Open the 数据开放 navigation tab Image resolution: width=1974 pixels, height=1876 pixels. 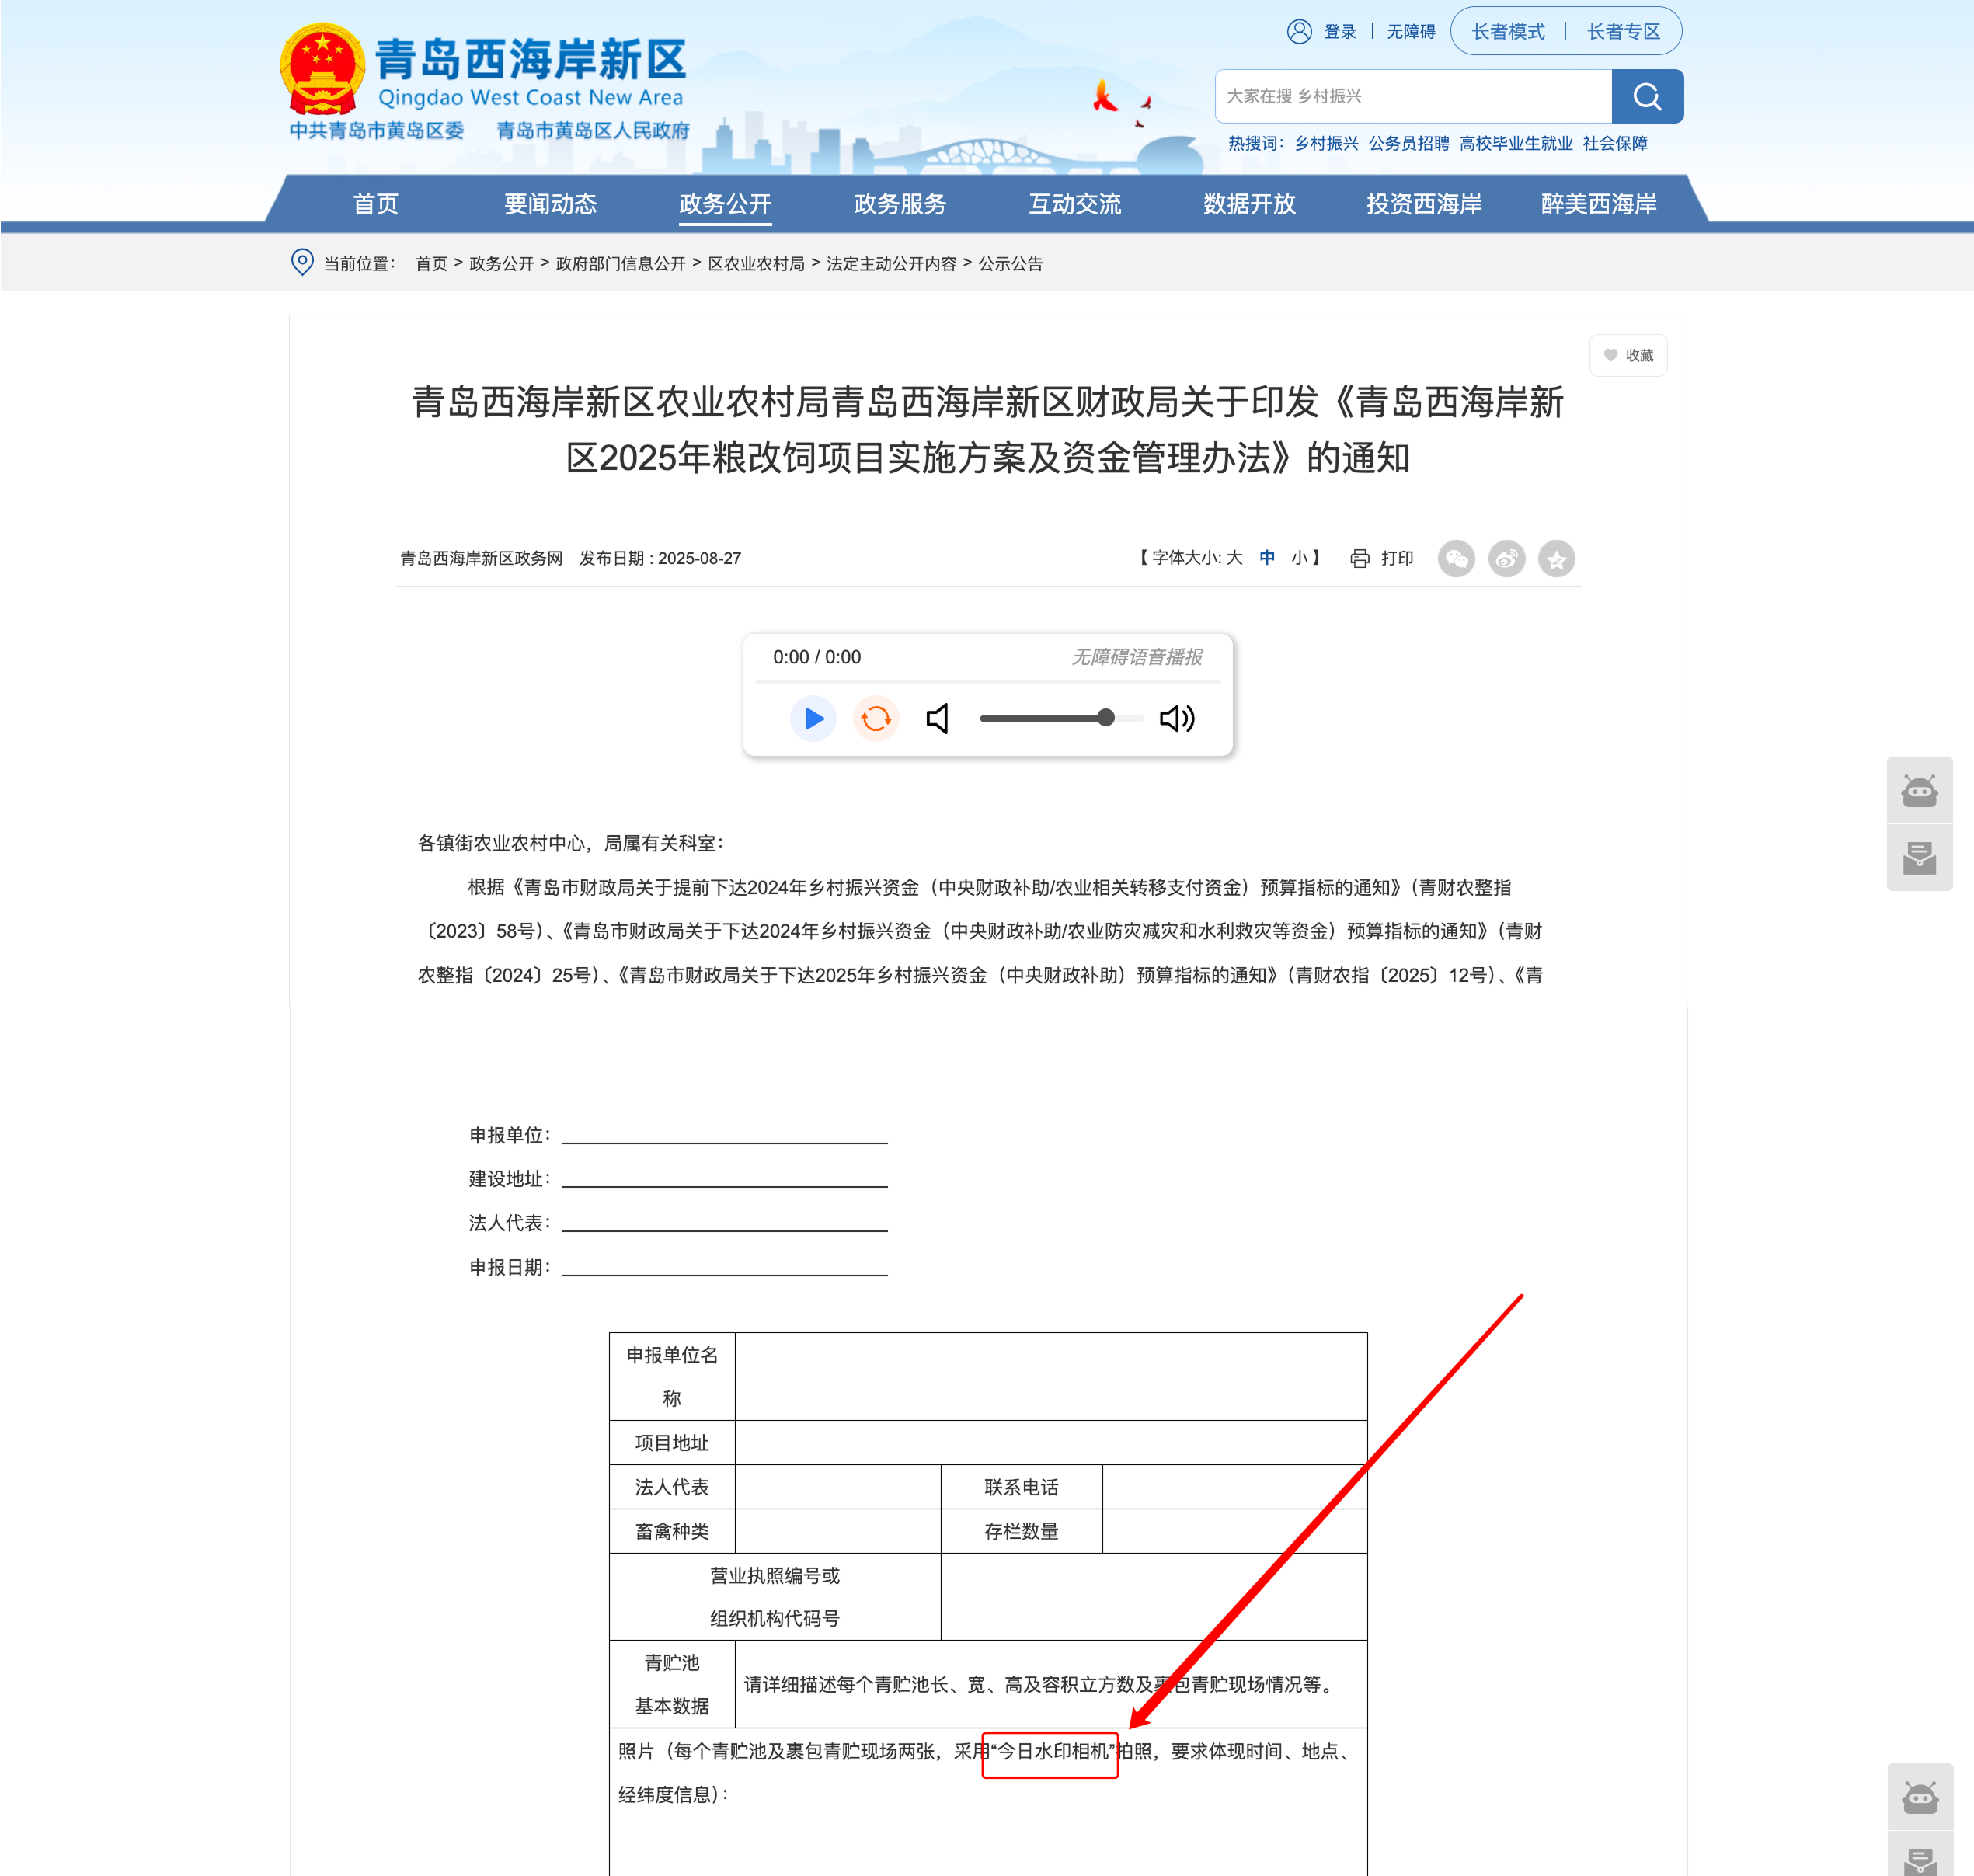point(1249,204)
